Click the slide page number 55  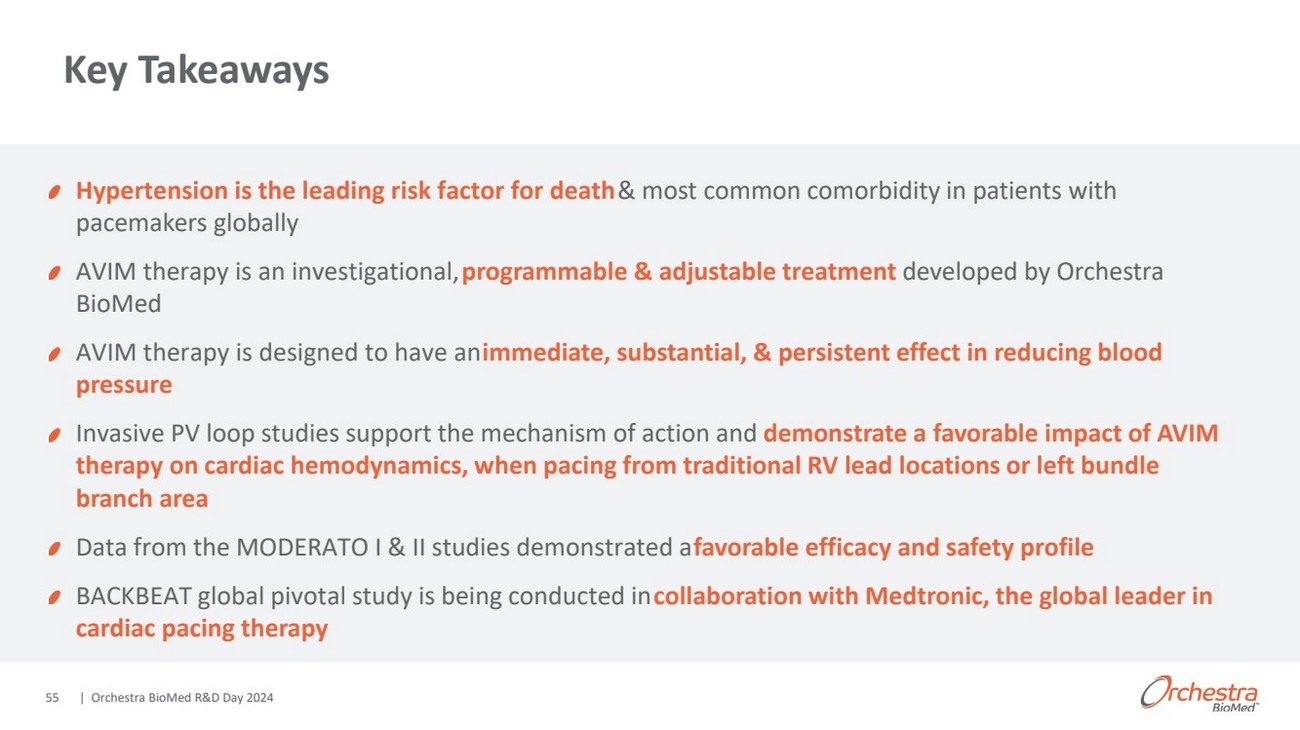coord(52,698)
